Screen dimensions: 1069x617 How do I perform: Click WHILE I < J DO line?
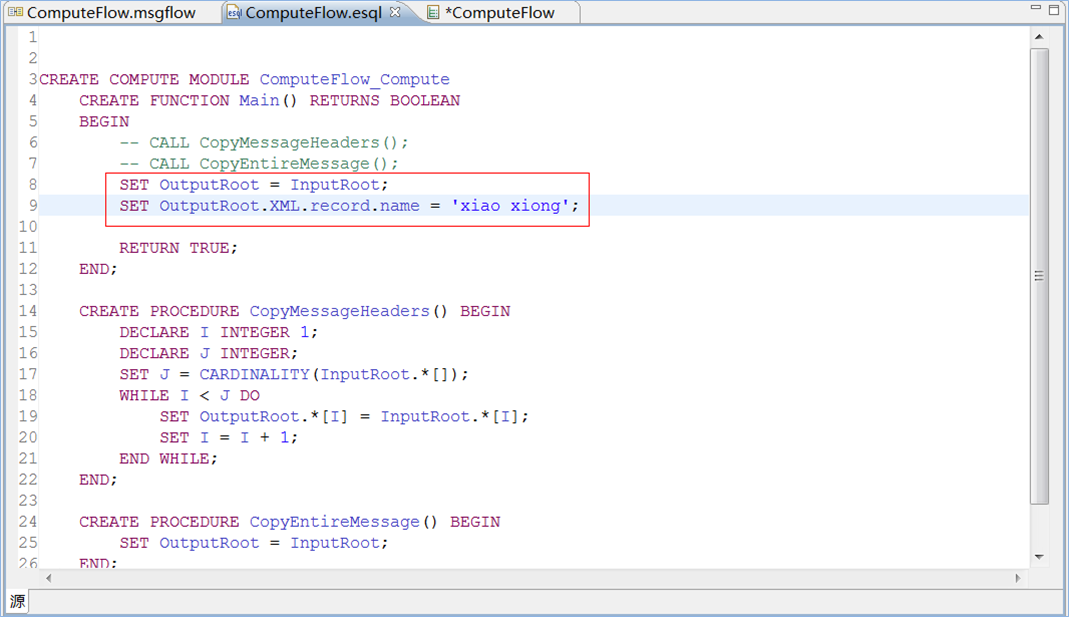190,396
